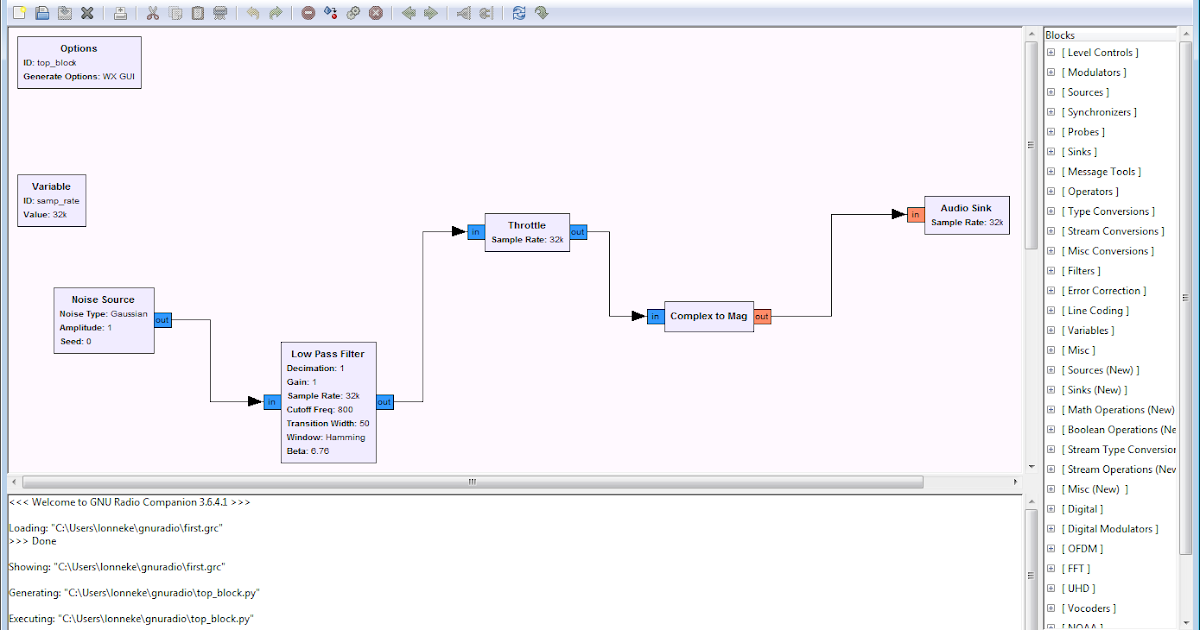Delete the selection with the shredder icon

coord(220,13)
